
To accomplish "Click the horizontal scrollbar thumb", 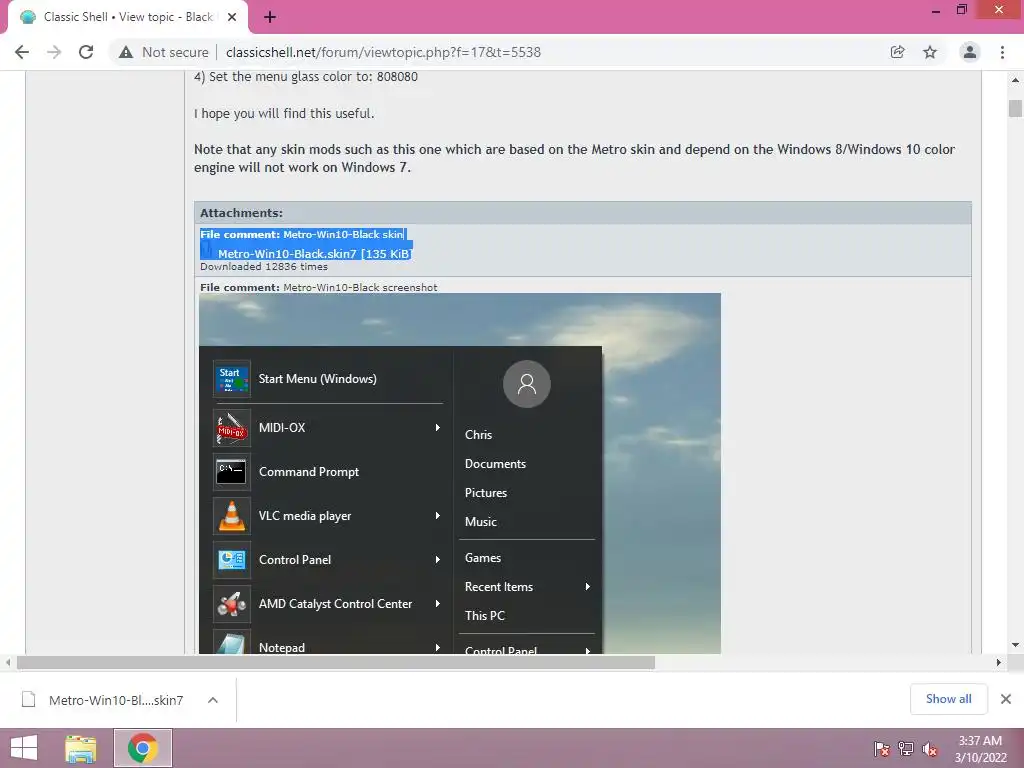I will (x=336, y=662).
